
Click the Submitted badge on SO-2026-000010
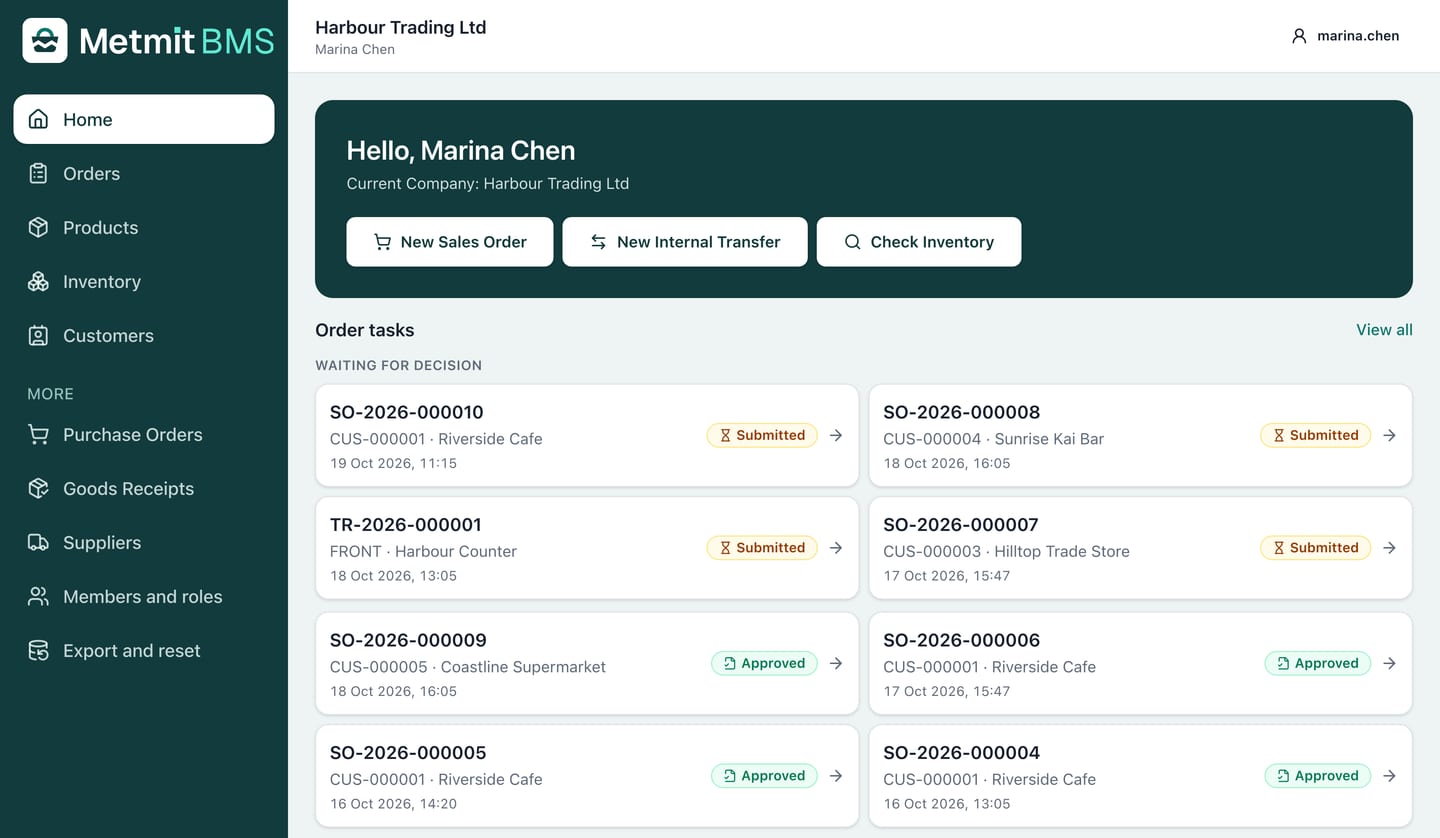click(762, 435)
